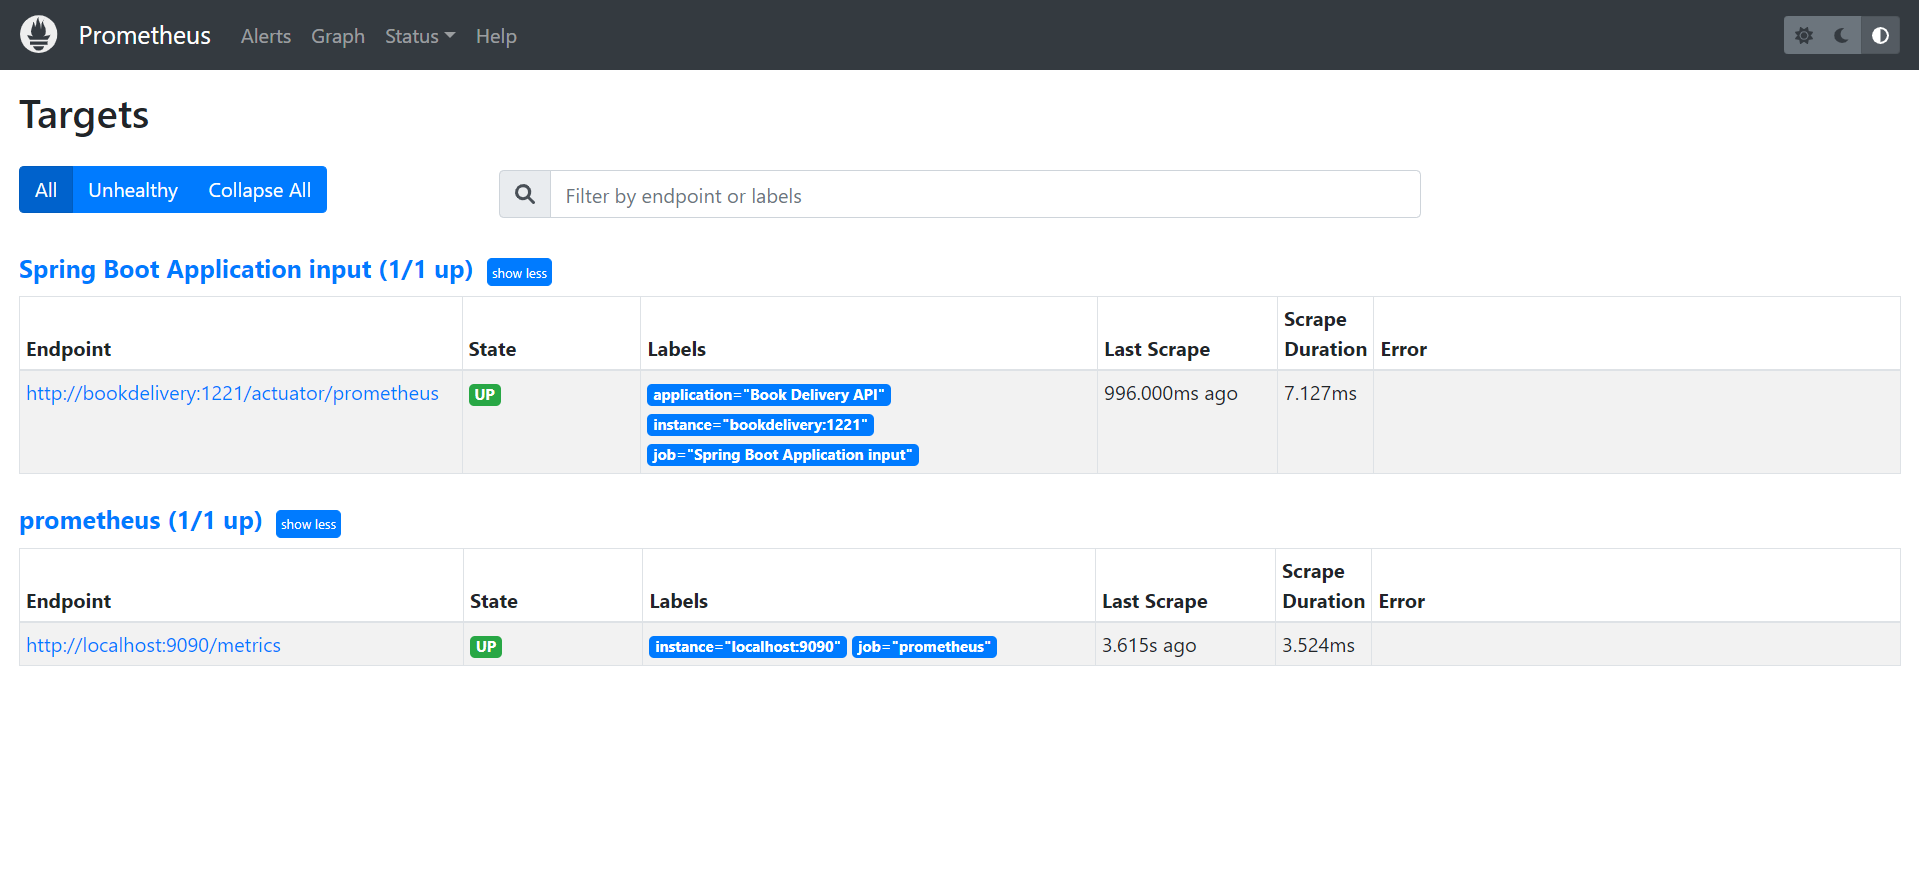The height and width of the screenshot is (893, 1919).
Task: Switch to light theme sun icon
Action: point(1804,35)
